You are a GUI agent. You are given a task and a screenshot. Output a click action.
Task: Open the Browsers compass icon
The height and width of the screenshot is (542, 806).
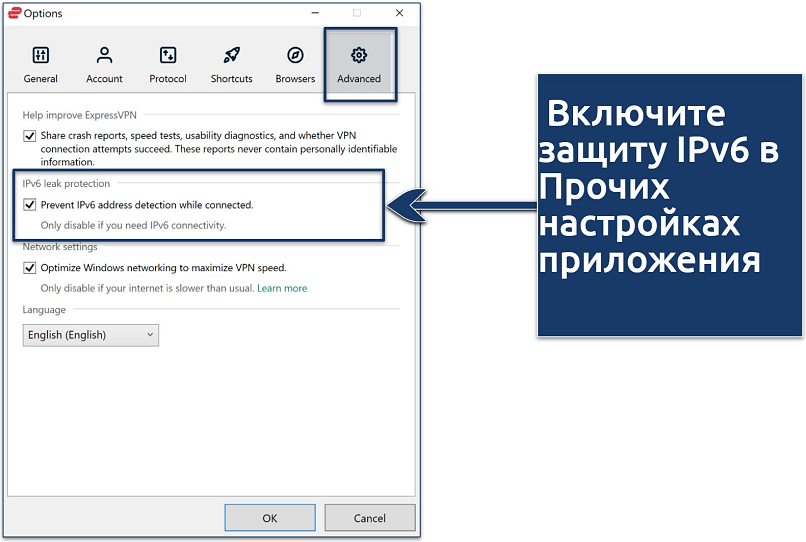(295, 55)
